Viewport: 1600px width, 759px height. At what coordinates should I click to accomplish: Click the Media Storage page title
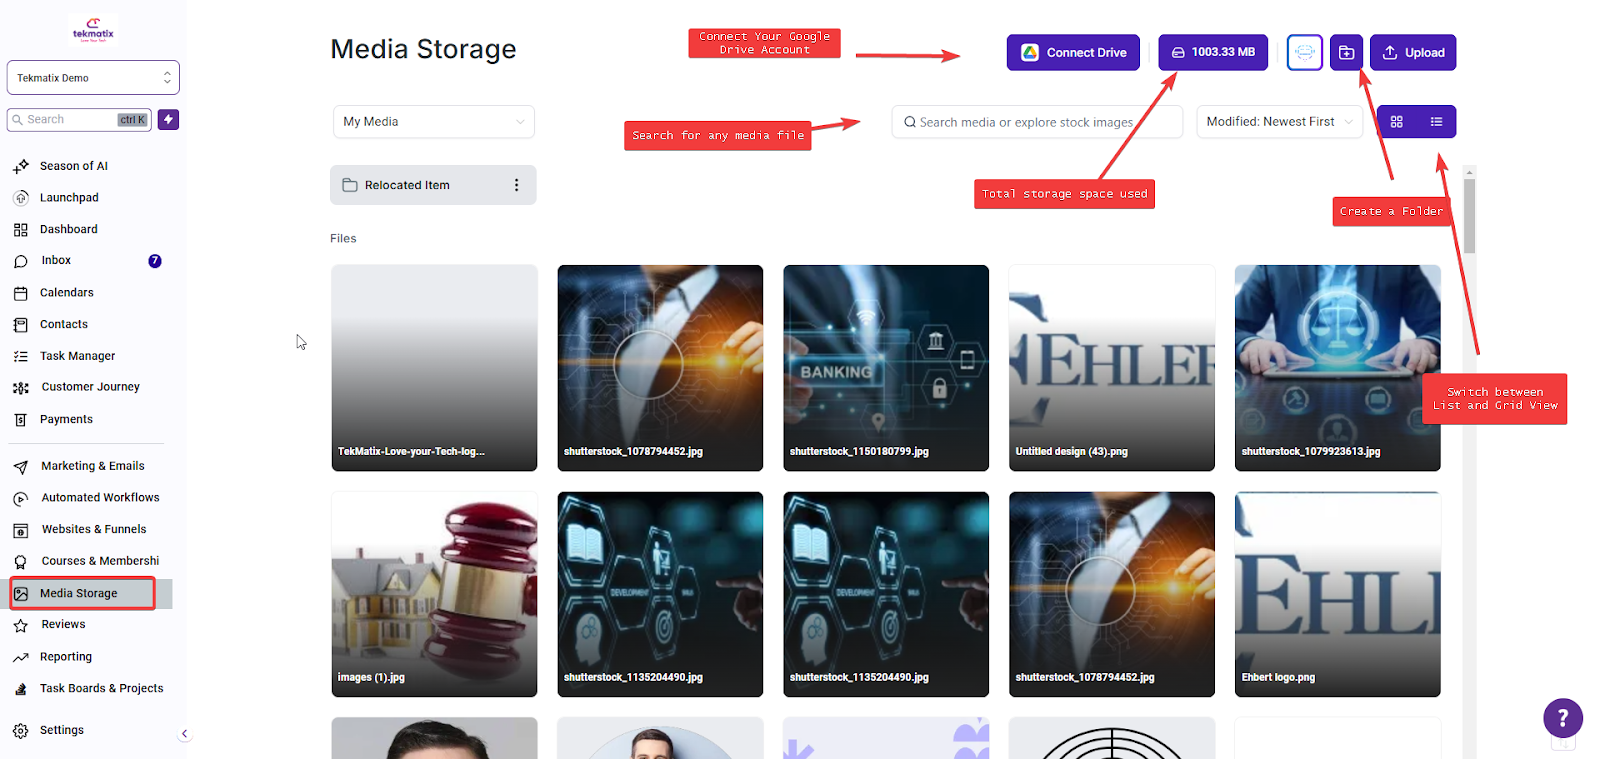423,49
